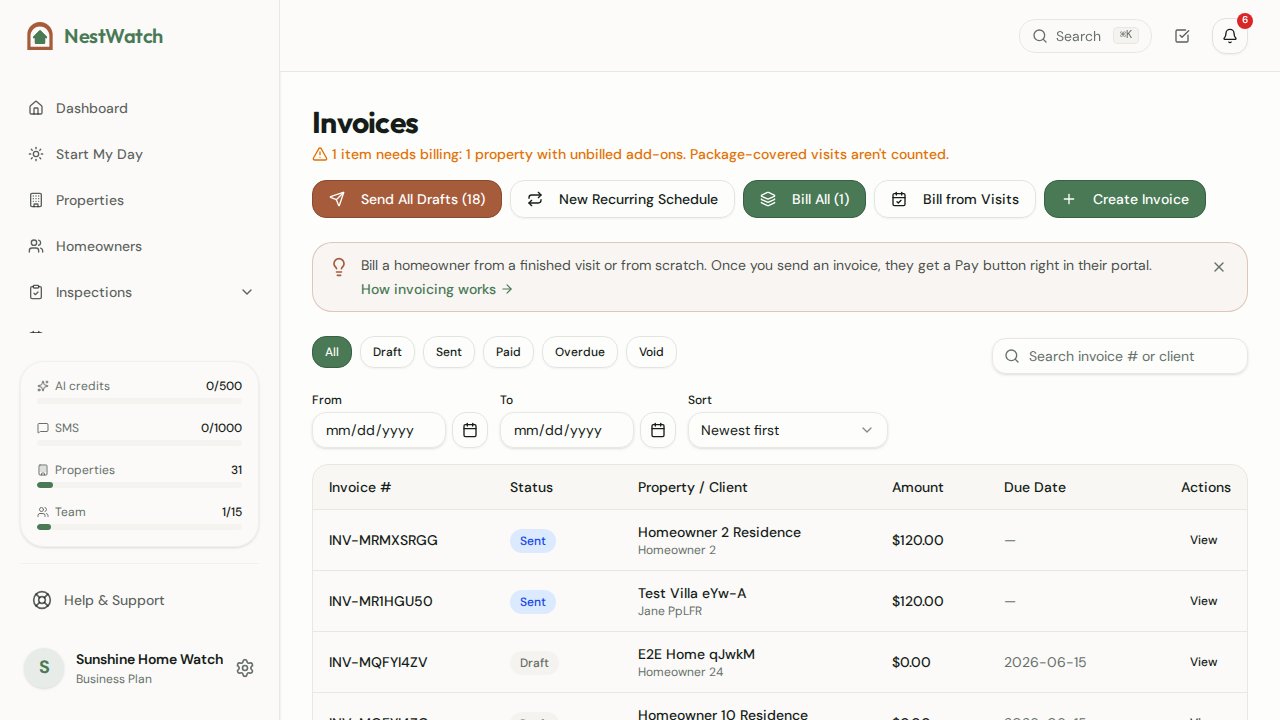Click the NestWatch house logo icon
This screenshot has width=1280, height=720.
pyautogui.click(x=40, y=36)
